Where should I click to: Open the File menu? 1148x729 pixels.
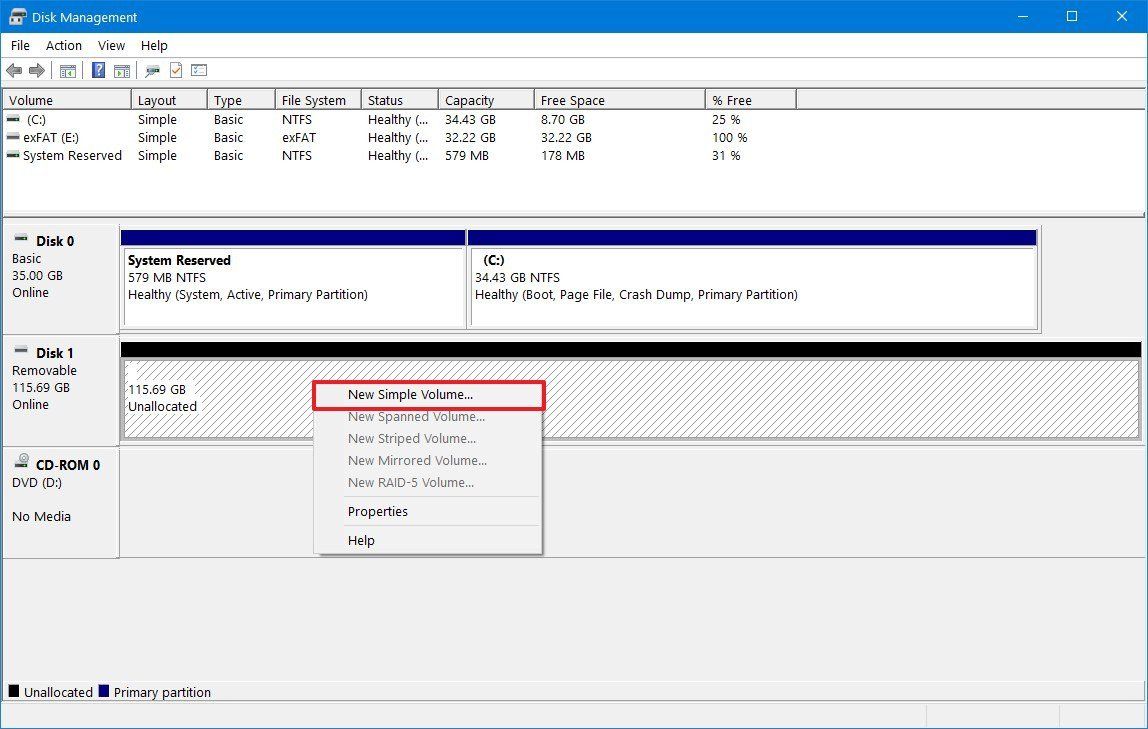coord(19,45)
